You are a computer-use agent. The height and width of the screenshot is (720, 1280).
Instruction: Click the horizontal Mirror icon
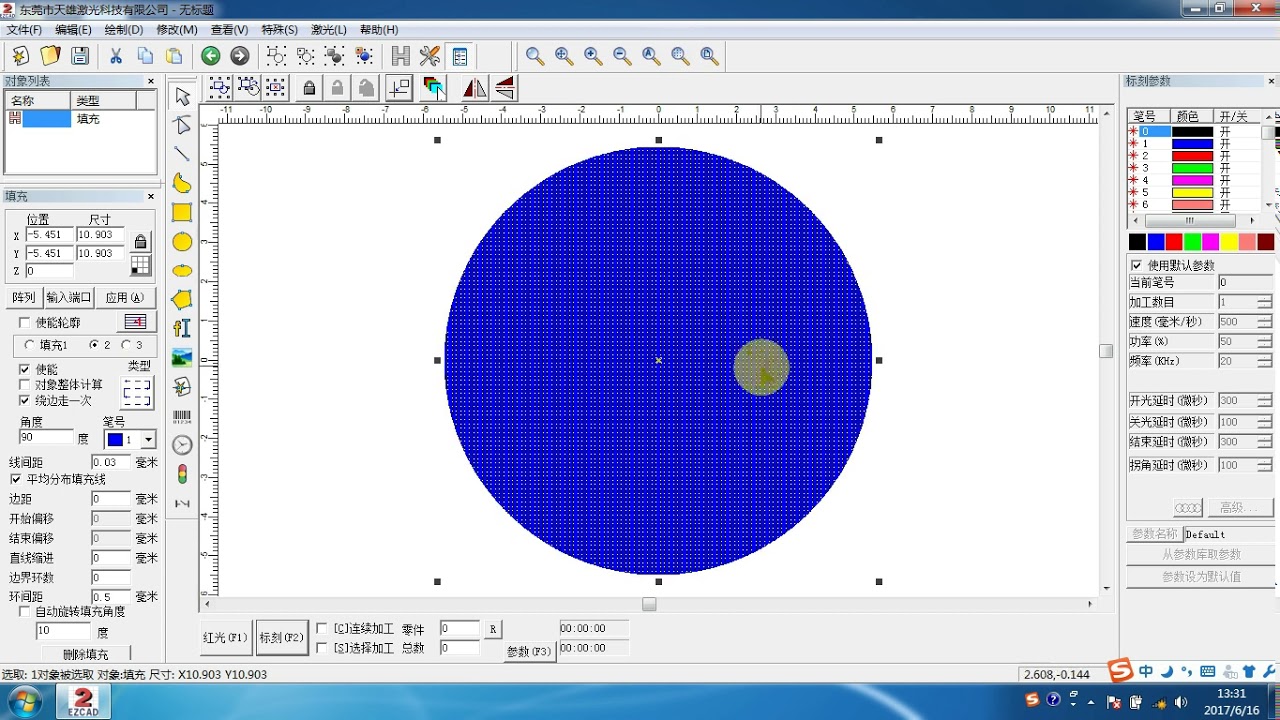tap(475, 88)
